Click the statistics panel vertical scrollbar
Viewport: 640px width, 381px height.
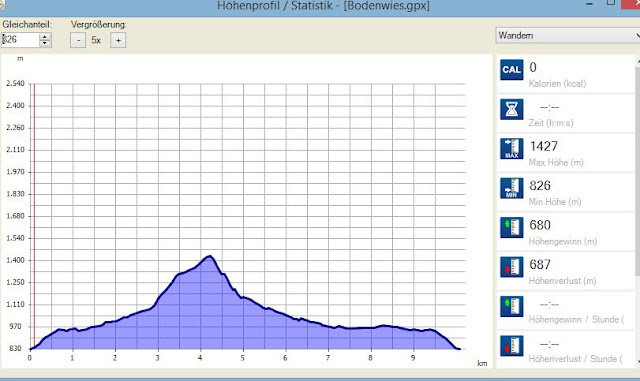(x=638, y=172)
